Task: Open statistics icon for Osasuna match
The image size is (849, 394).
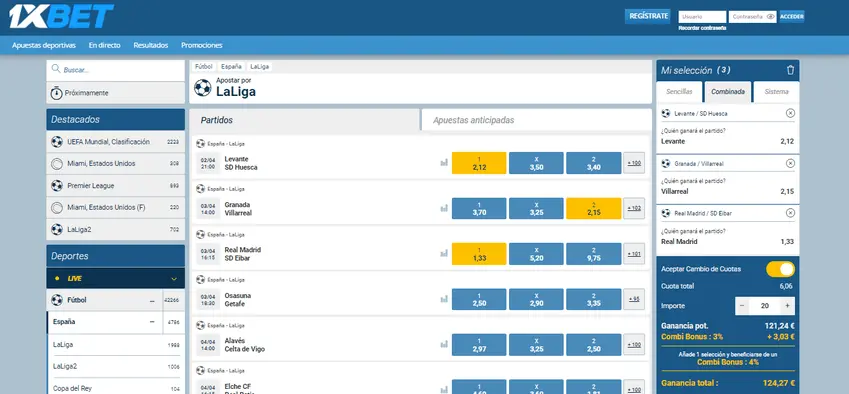Action: tap(444, 299)
